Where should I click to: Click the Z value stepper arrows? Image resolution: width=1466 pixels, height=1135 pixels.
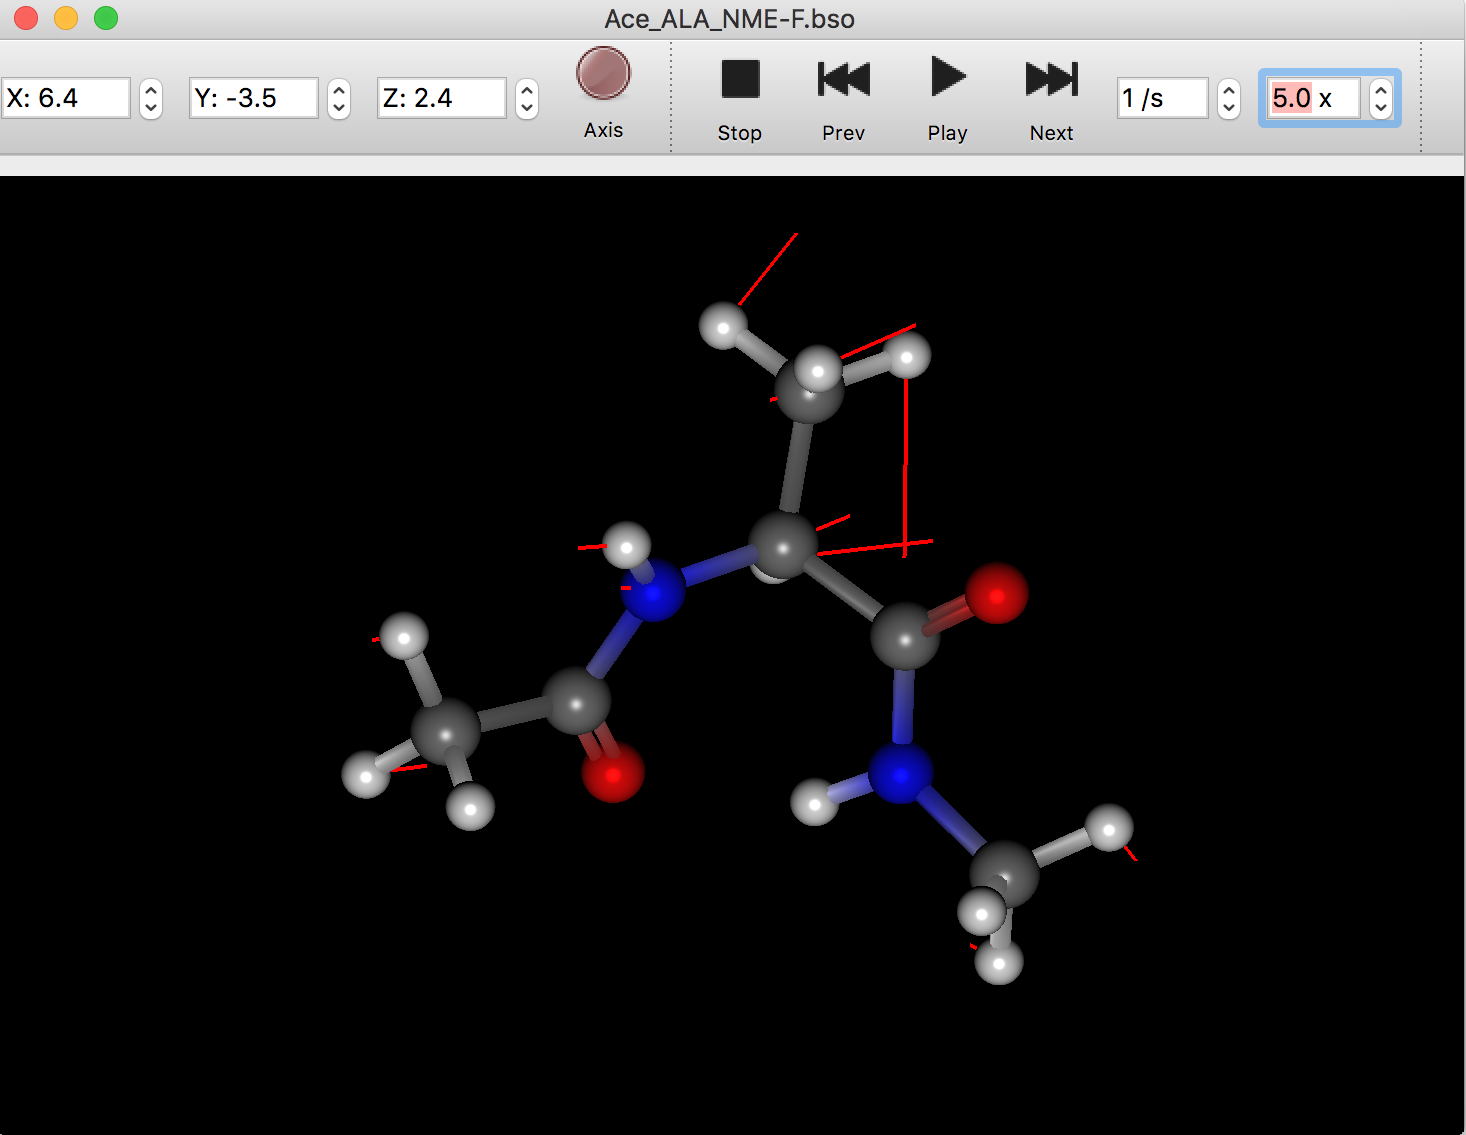pos(527,98)
